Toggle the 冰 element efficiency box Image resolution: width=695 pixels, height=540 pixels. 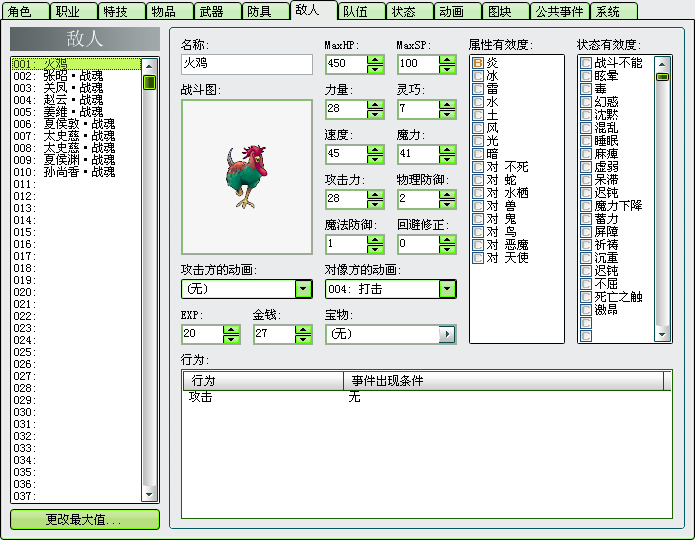478,76
